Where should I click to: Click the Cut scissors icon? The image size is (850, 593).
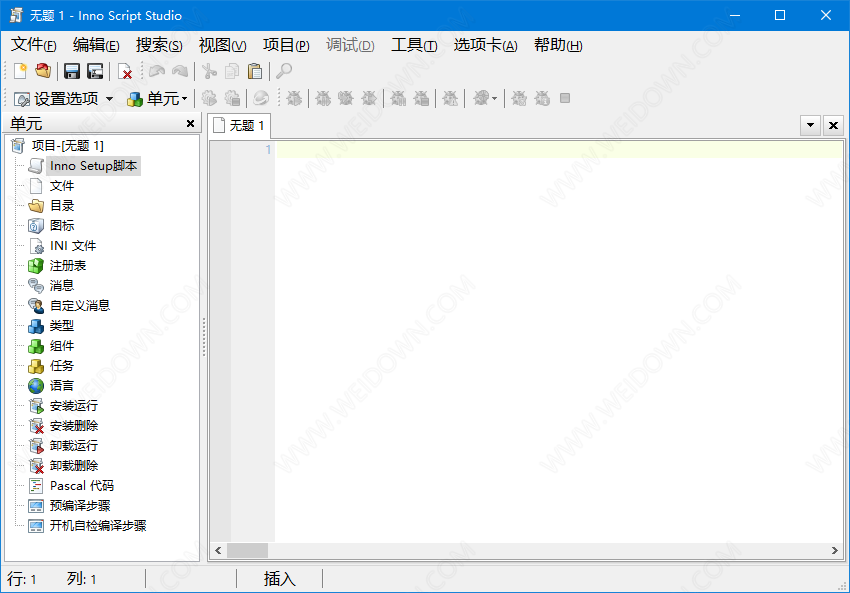[209, 71]
